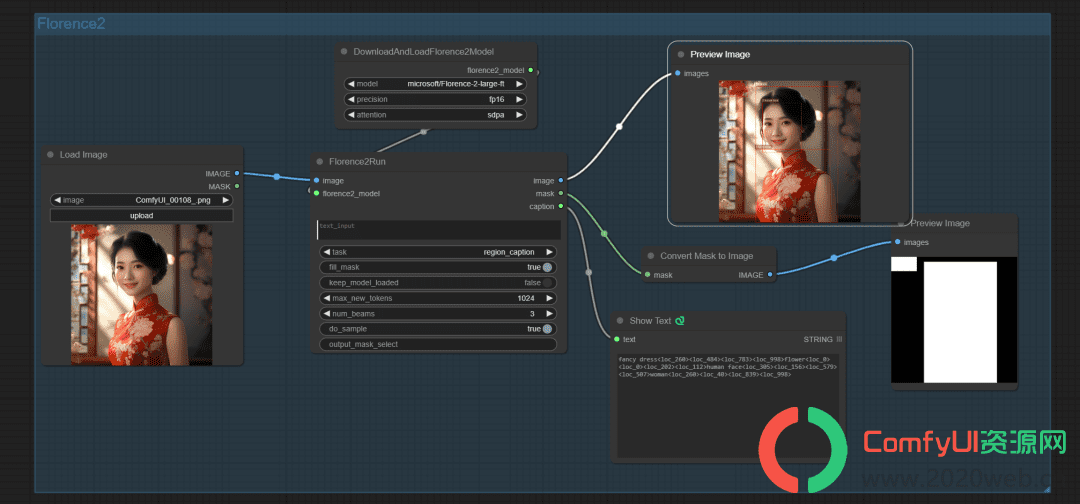Screen dimensions: 1080x504
Task: Click the black-and-white mask preview image
Action: 954,319
